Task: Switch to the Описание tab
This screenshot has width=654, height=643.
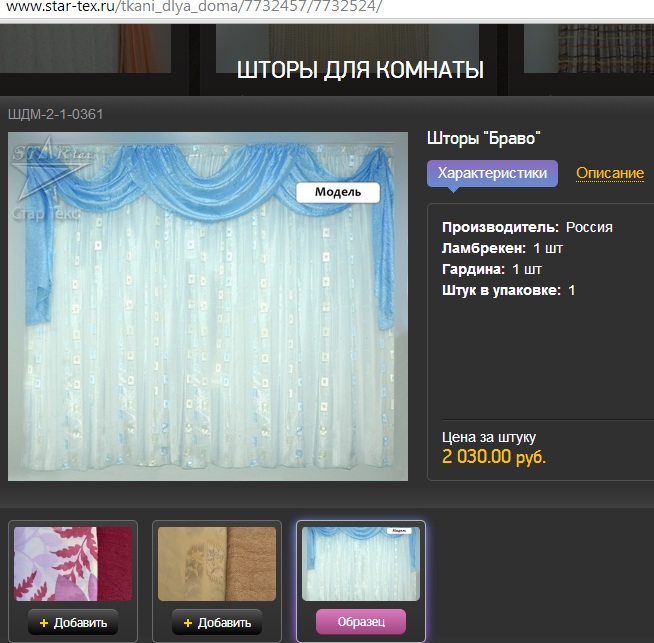Action: coord(610,173)
